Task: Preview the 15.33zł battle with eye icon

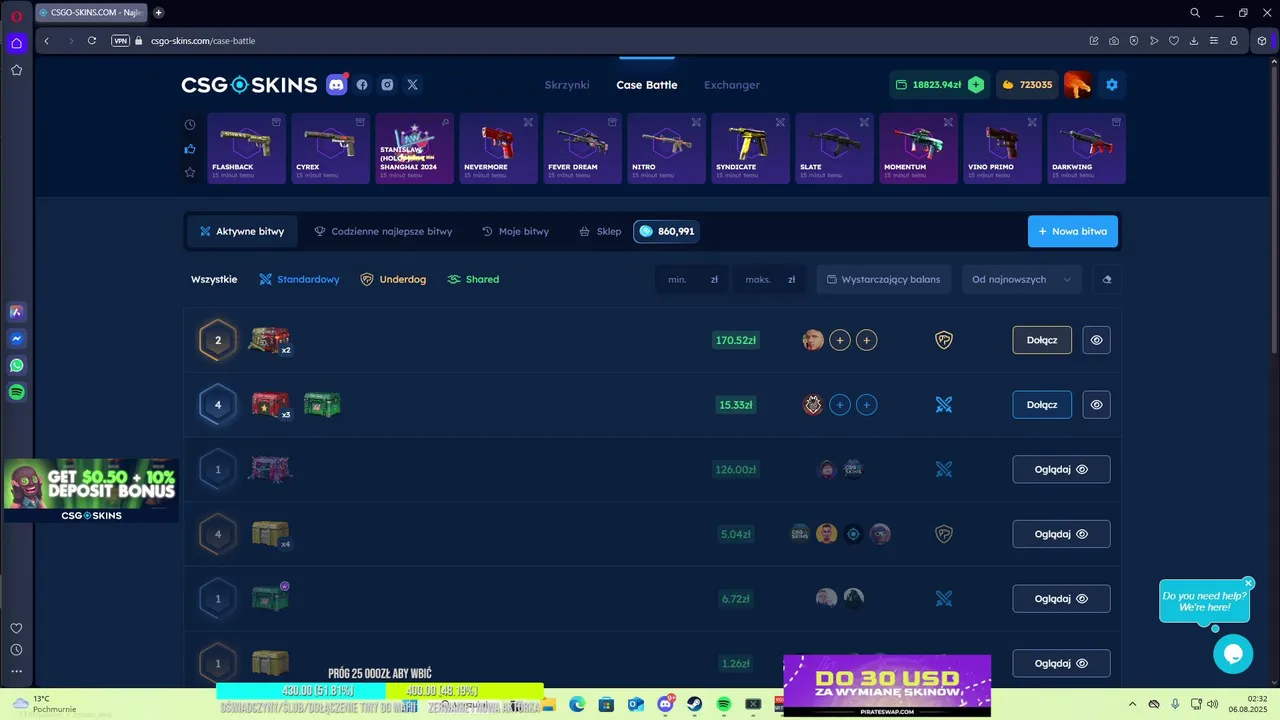Action: (x=1096, y=405)
